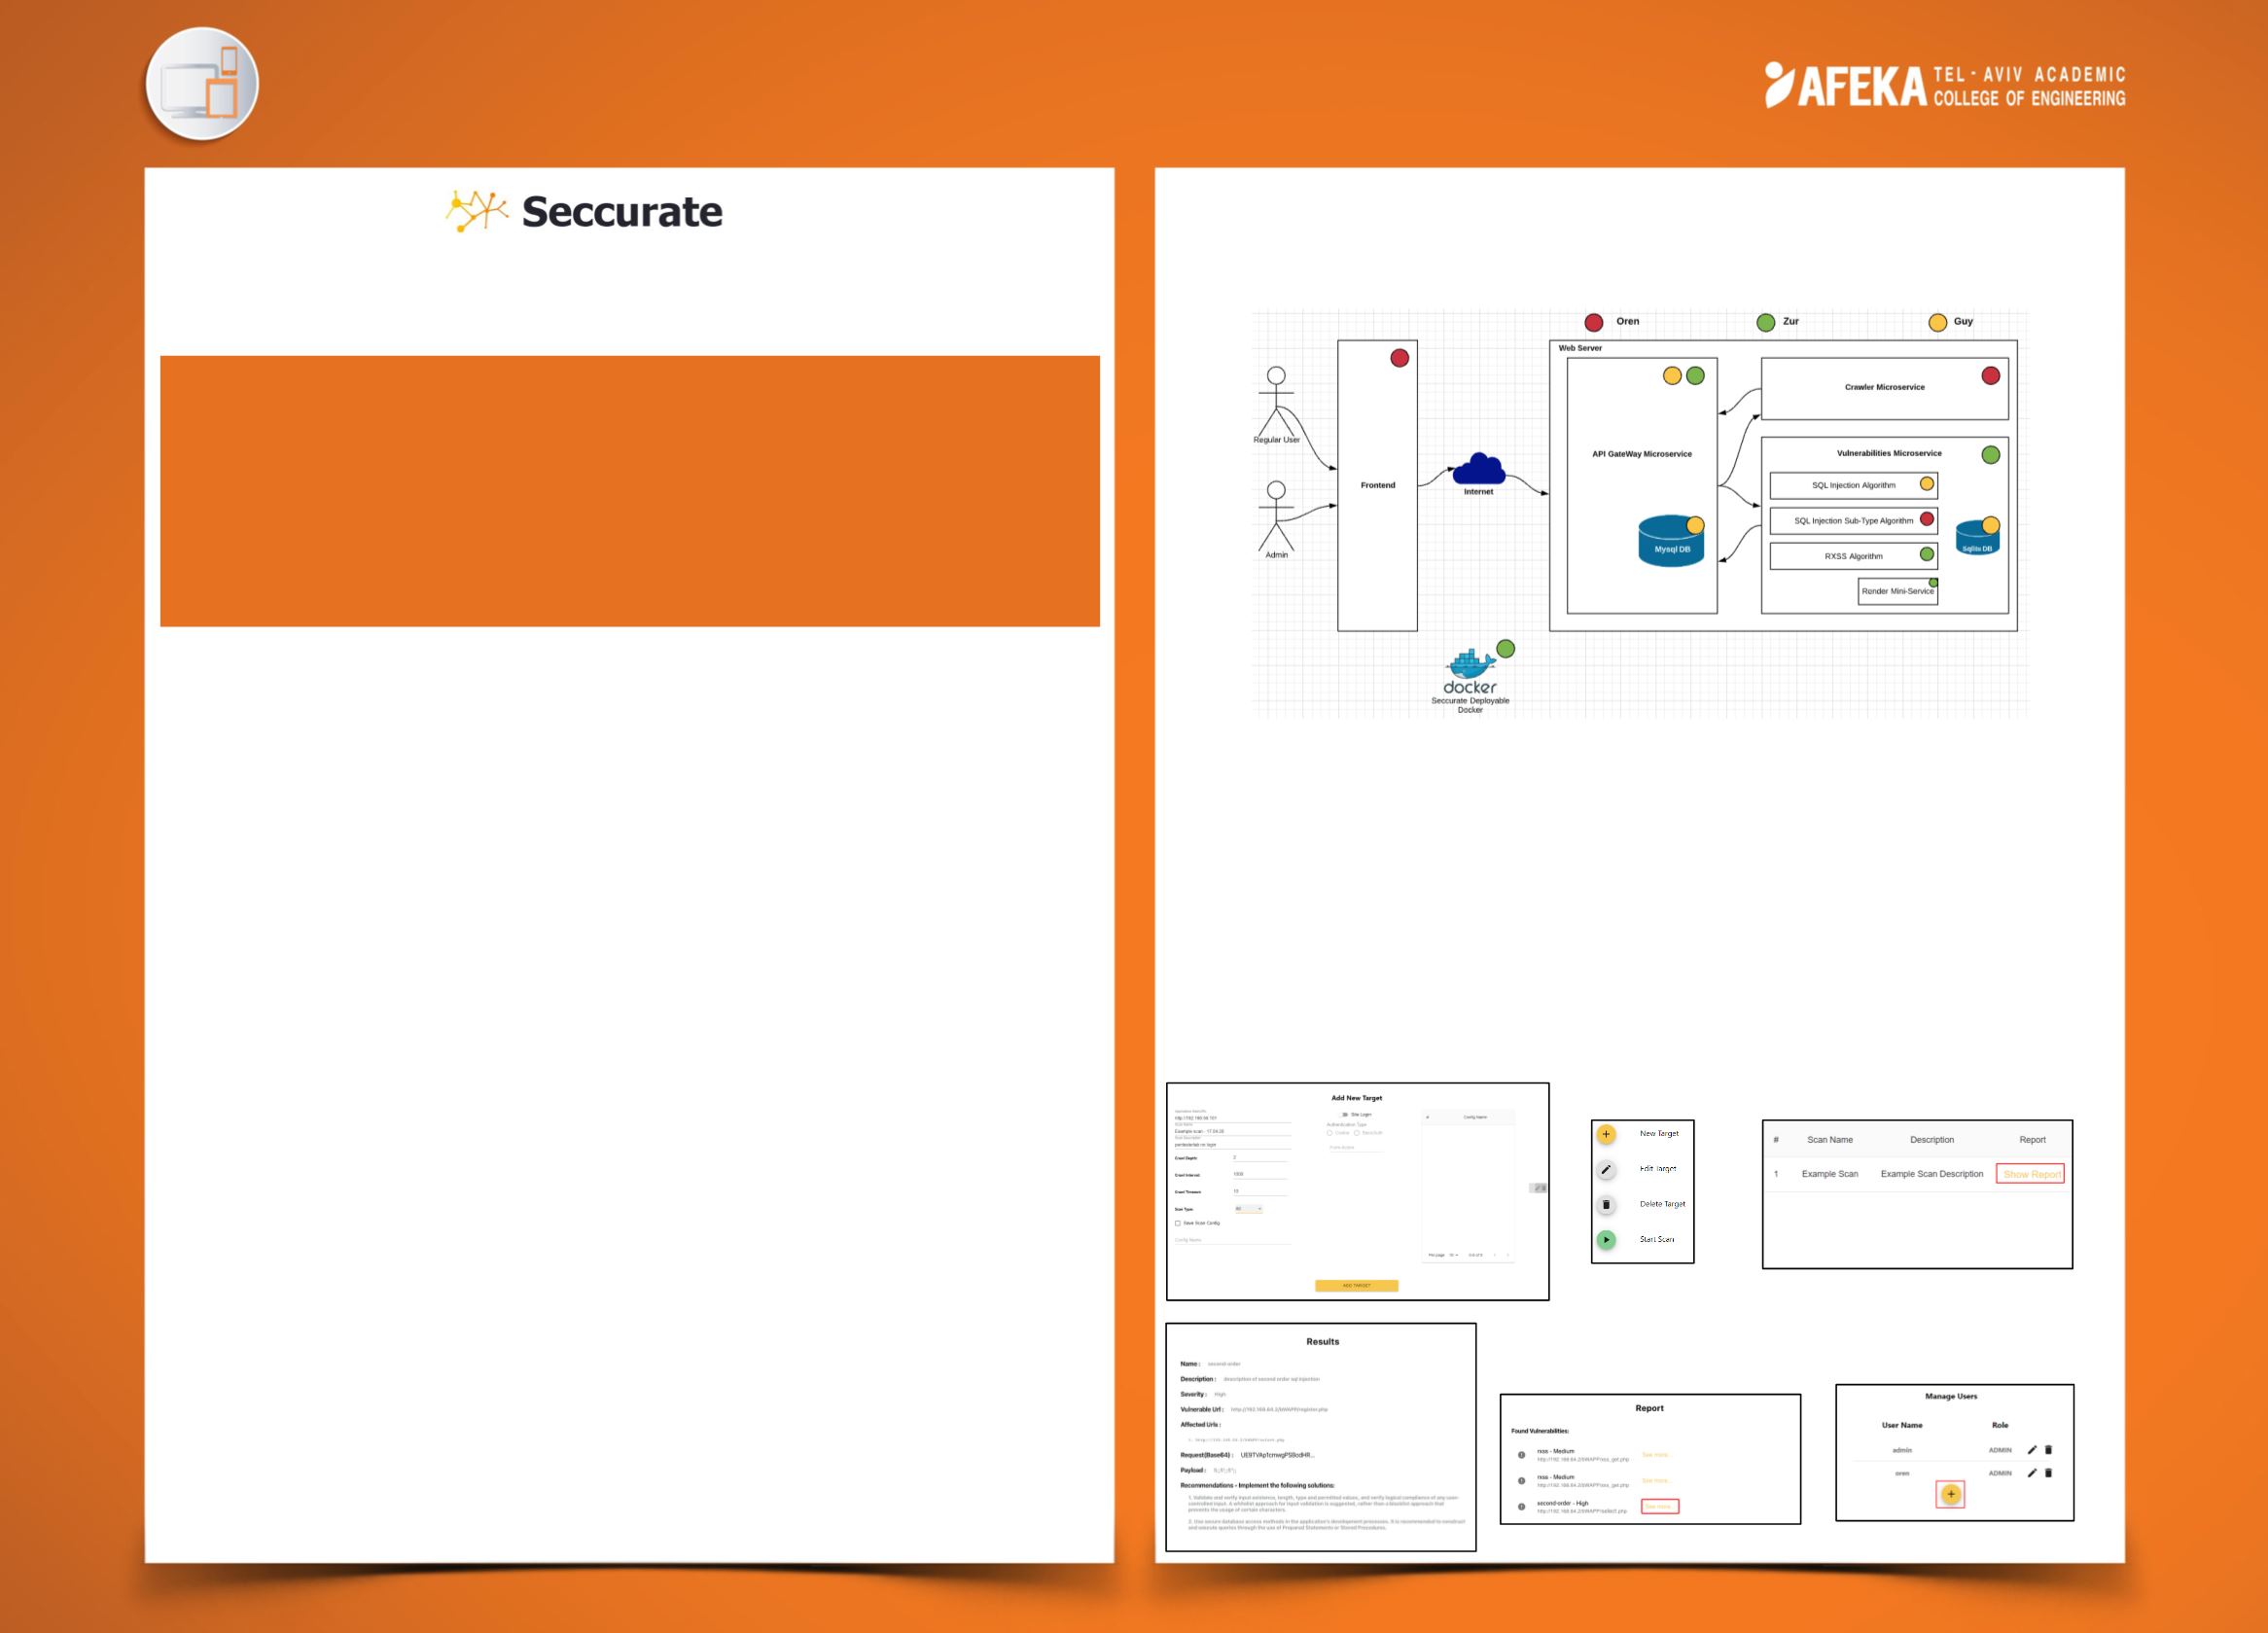Click the Results heading
This screenshot has width=2268, height=1633.
[x=1322, y=1342]
